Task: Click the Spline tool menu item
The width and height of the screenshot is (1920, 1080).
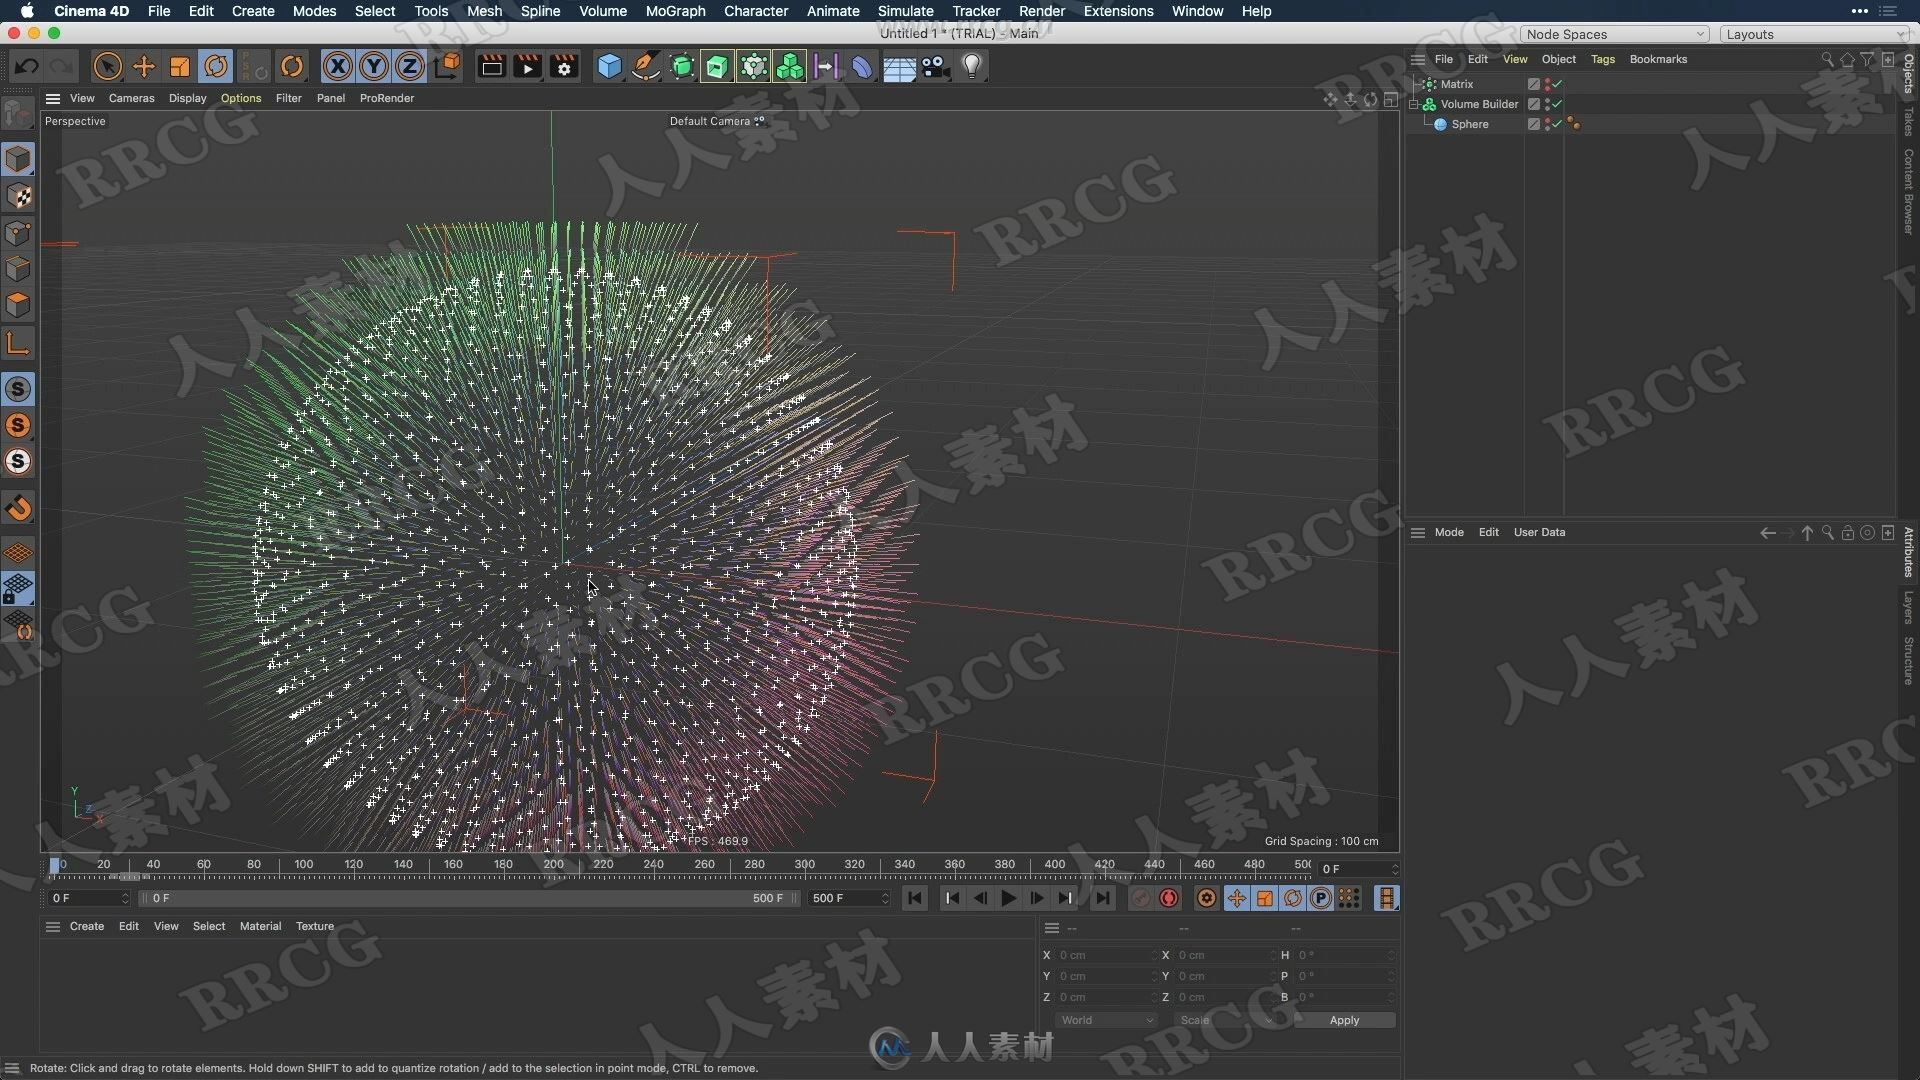Action: [541, 11]
